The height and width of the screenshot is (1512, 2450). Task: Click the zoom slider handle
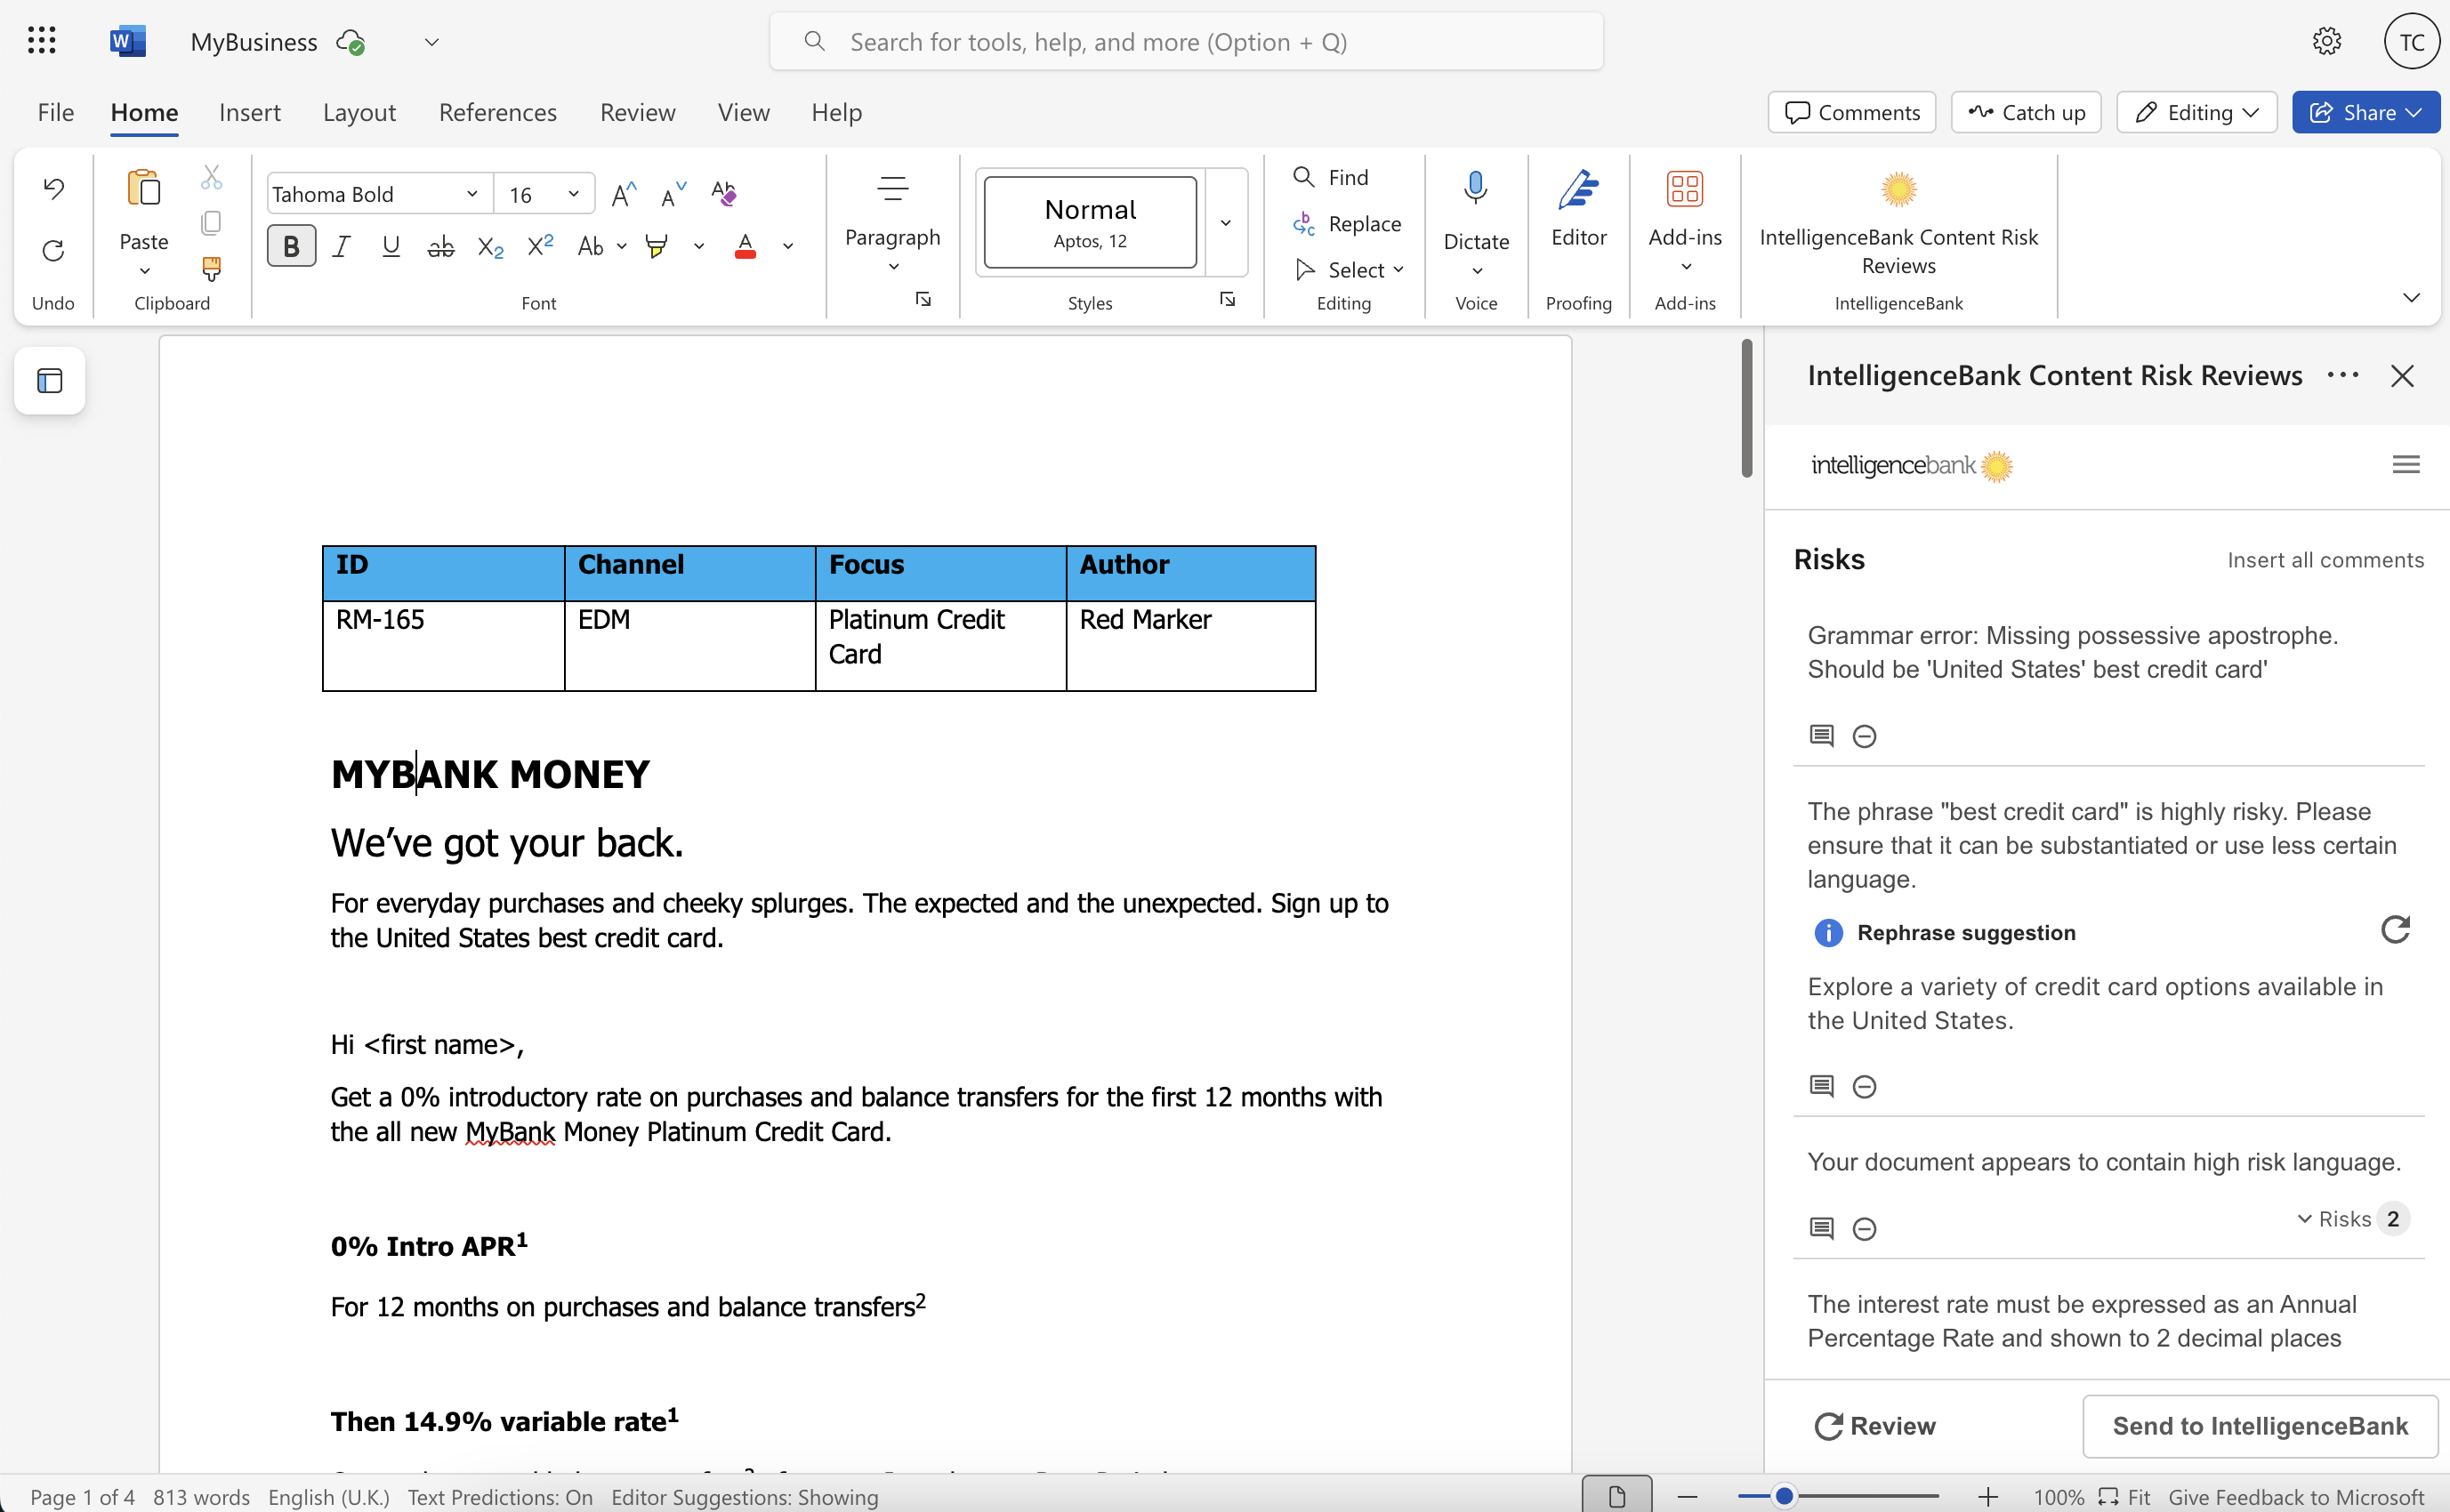tap(1783, 1496)
